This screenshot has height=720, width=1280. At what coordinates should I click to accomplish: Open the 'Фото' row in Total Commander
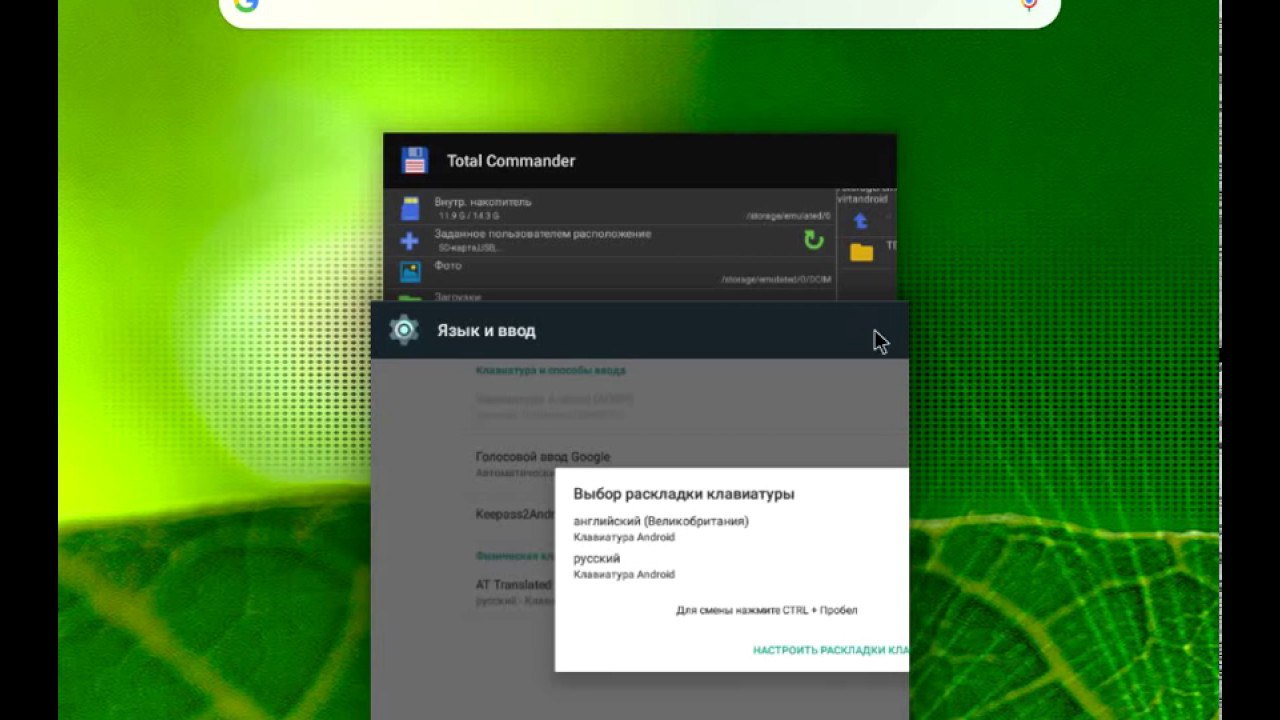click(610, 273)
